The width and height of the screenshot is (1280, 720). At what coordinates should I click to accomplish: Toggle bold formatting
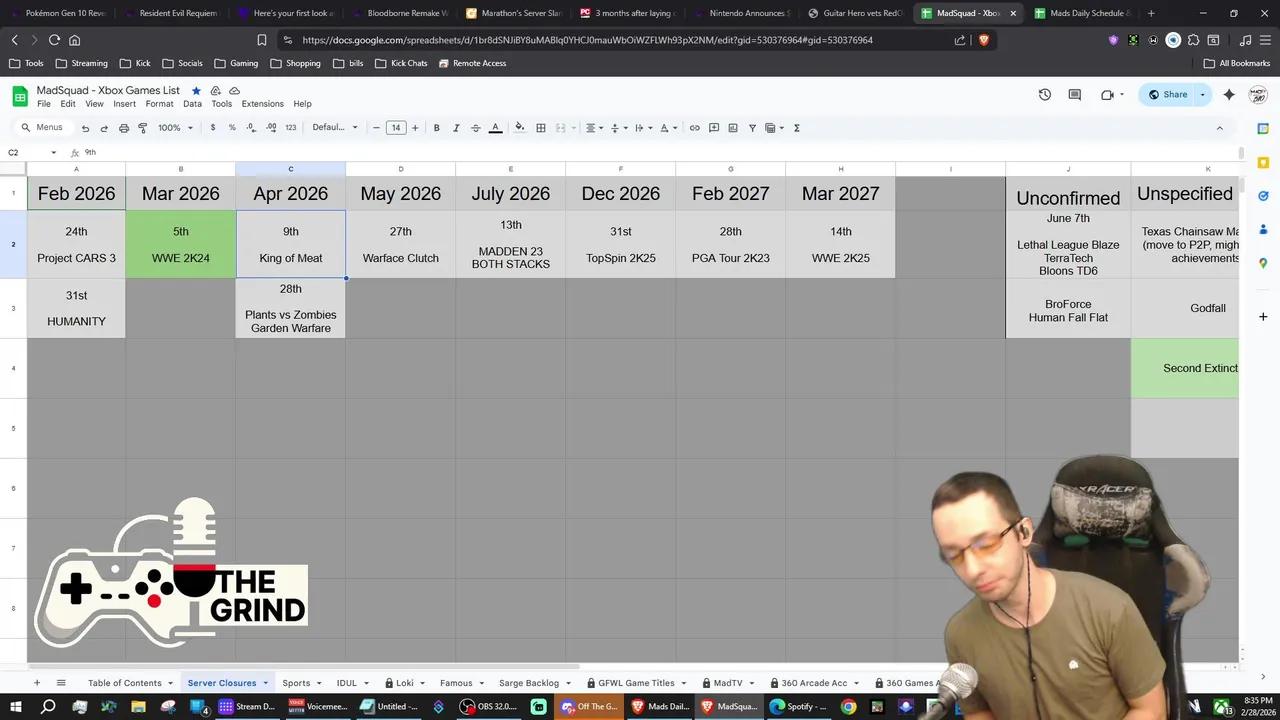tap(437, 128)
